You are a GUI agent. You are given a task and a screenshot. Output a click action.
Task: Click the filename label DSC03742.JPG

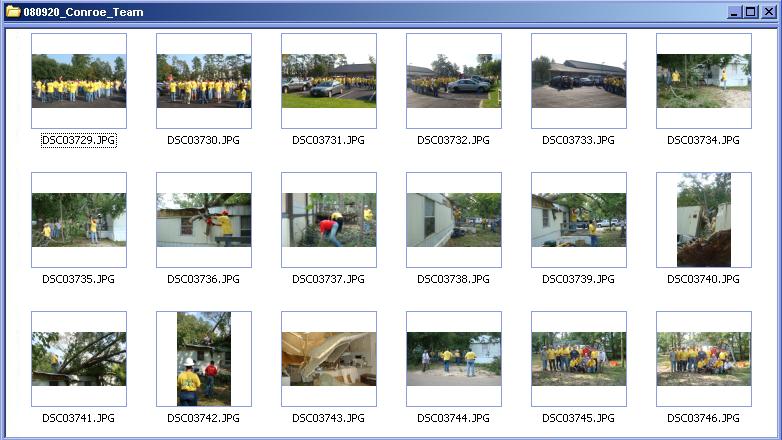[203, 418]
